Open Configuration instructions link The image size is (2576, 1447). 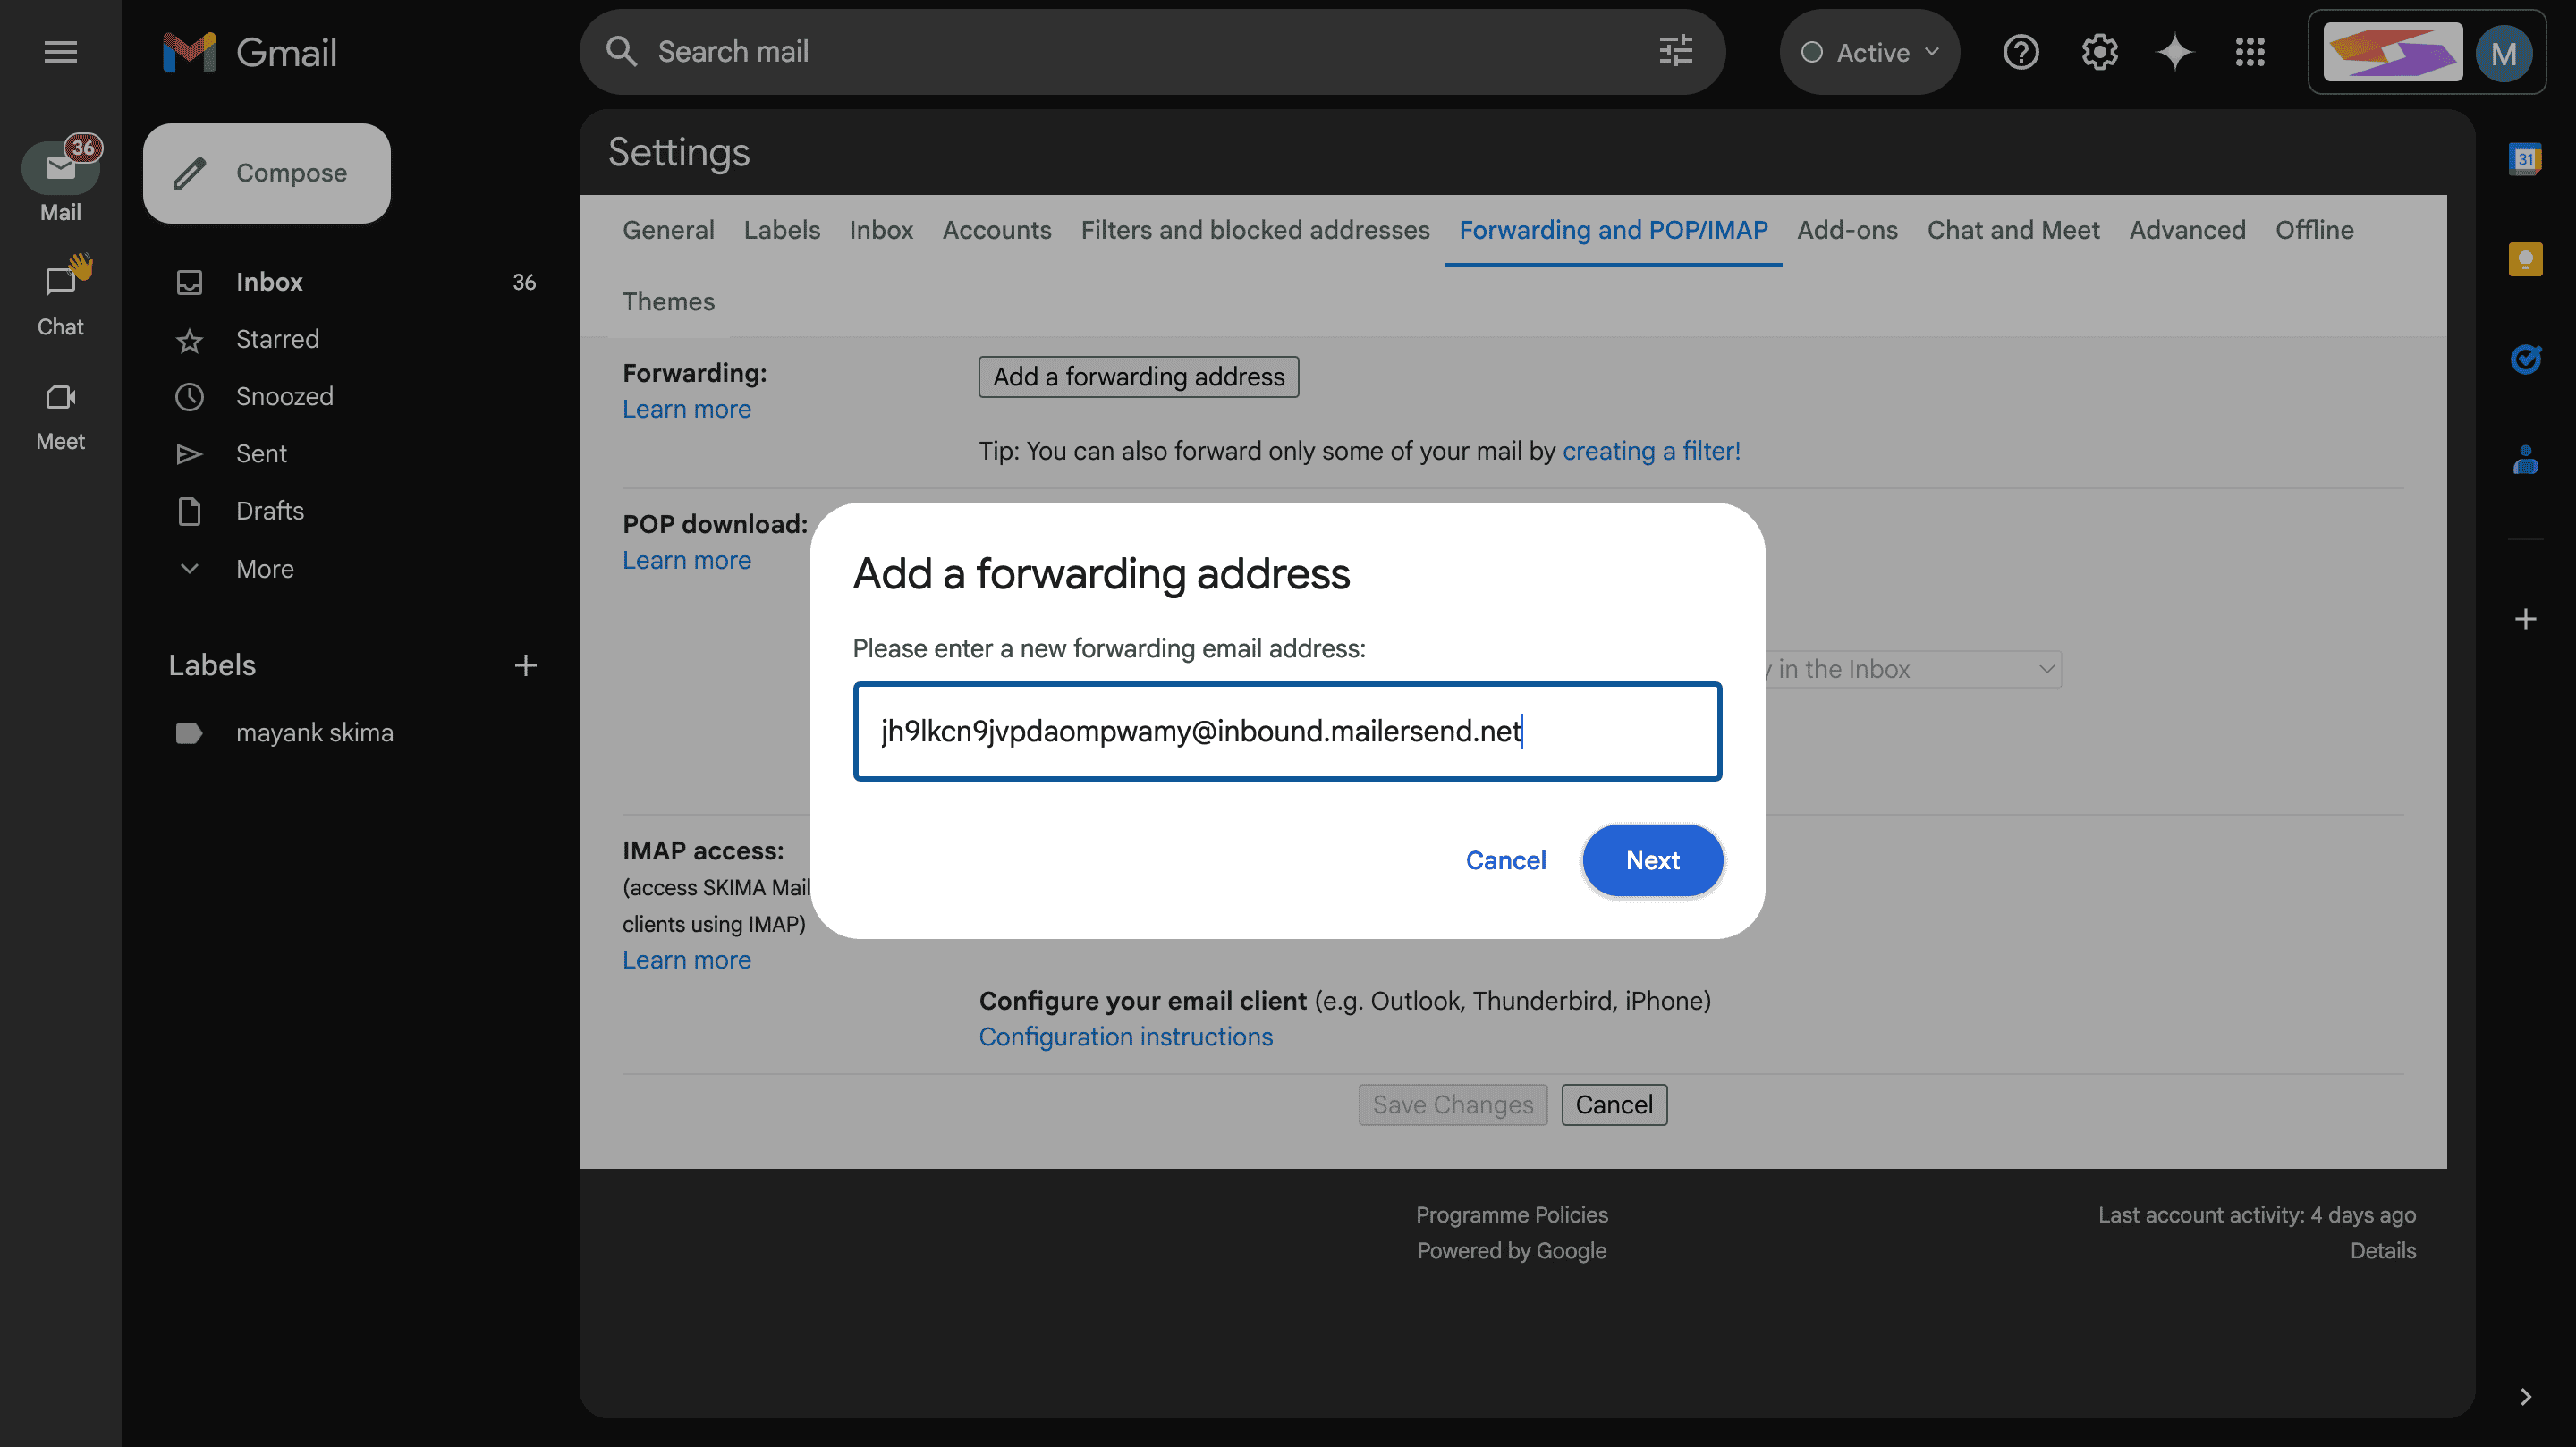point(1125,1037)
